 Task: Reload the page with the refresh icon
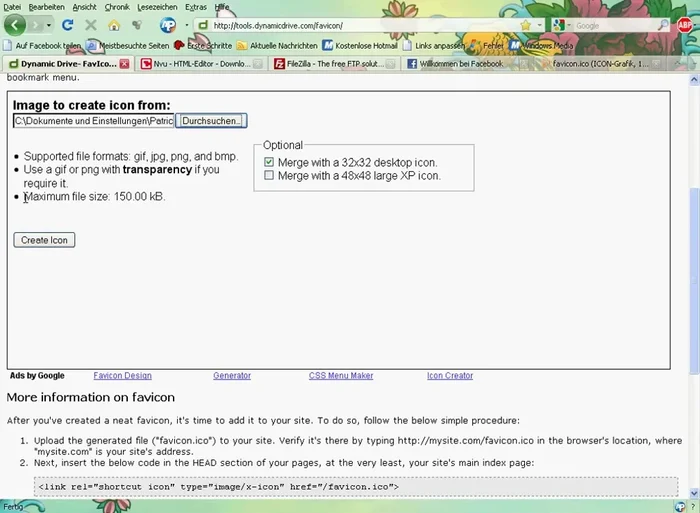[x=67, y=25]
